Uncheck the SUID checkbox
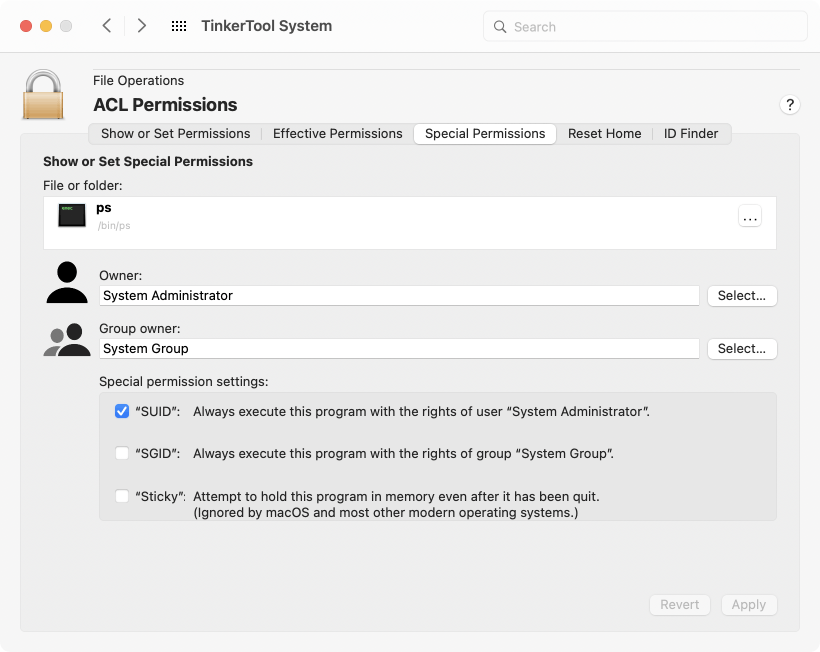This screenshot has height=652, width=820. (x=122, y=411)
